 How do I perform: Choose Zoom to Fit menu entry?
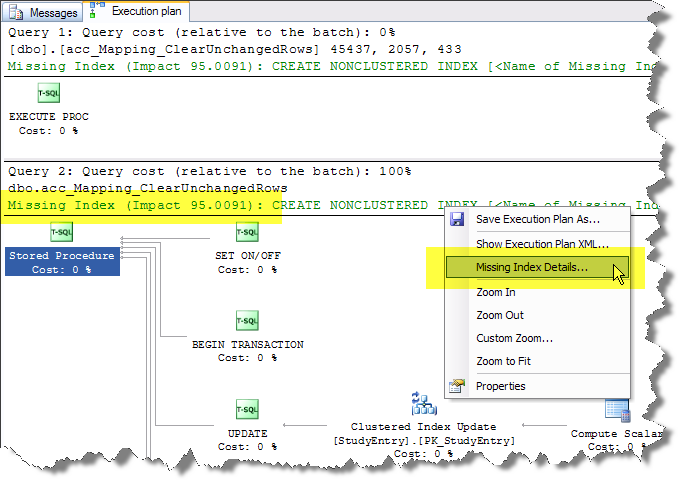click(x=502, y=361)
